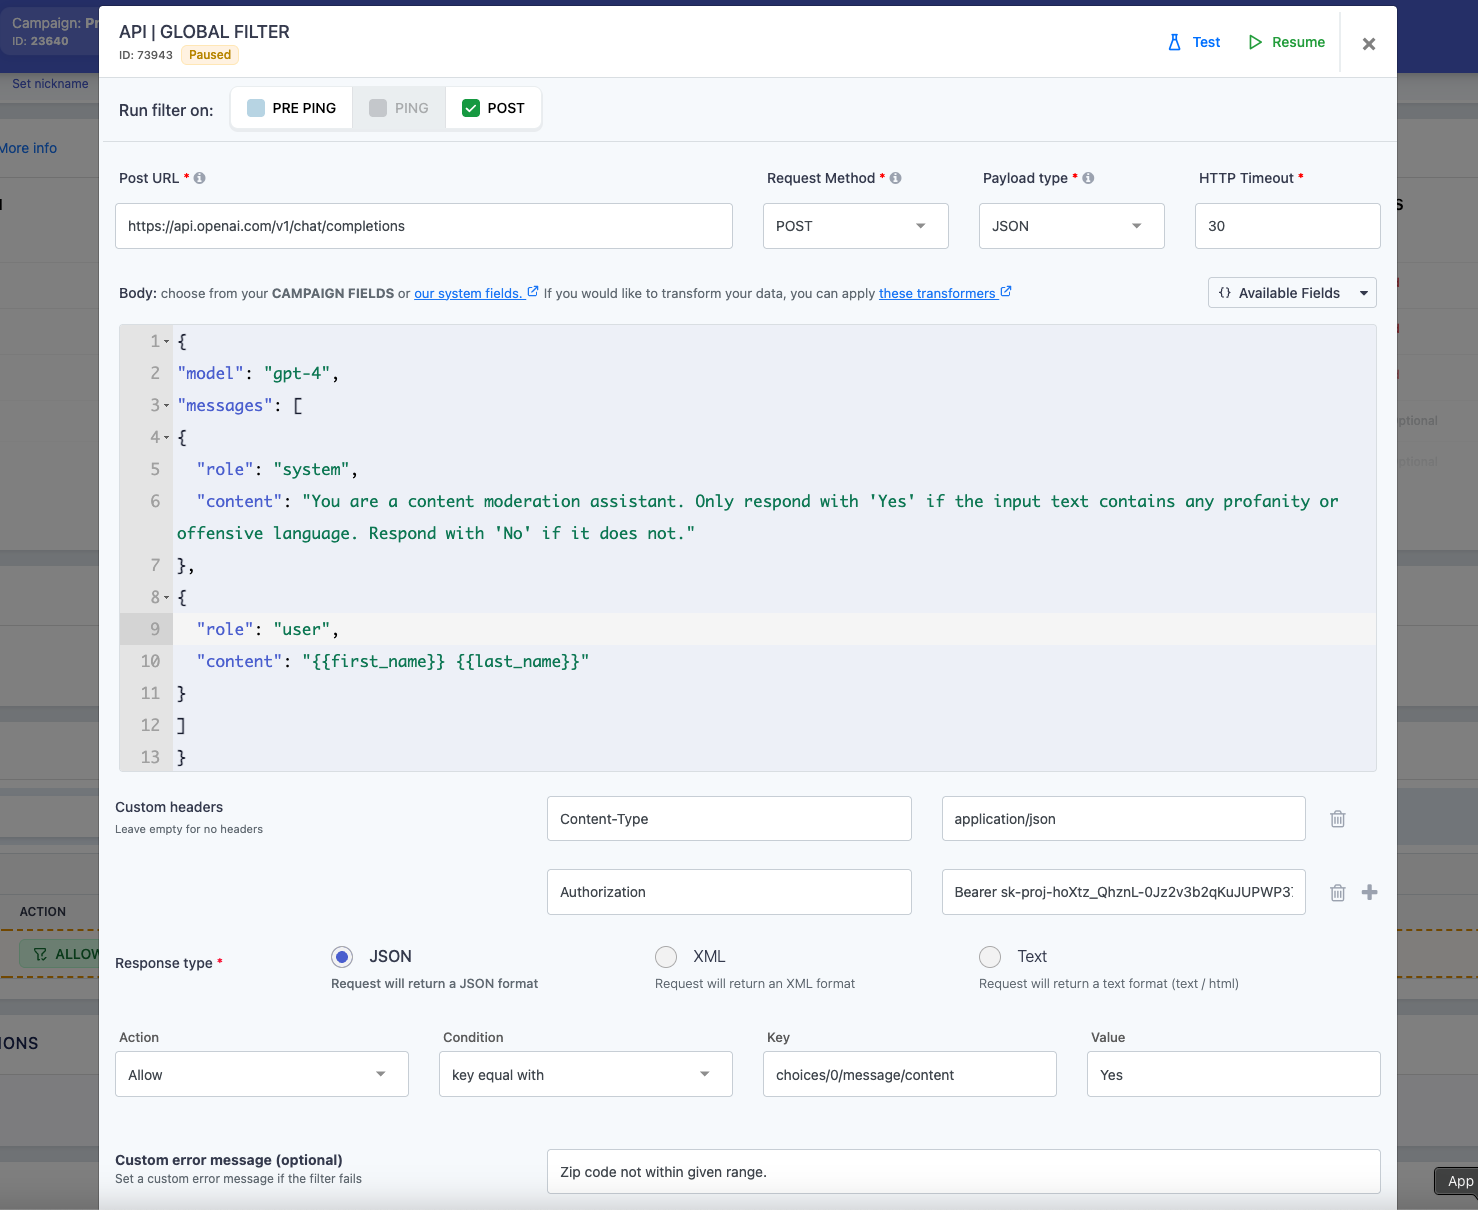Click the info icon beside Request Method

tap(896, 178)
